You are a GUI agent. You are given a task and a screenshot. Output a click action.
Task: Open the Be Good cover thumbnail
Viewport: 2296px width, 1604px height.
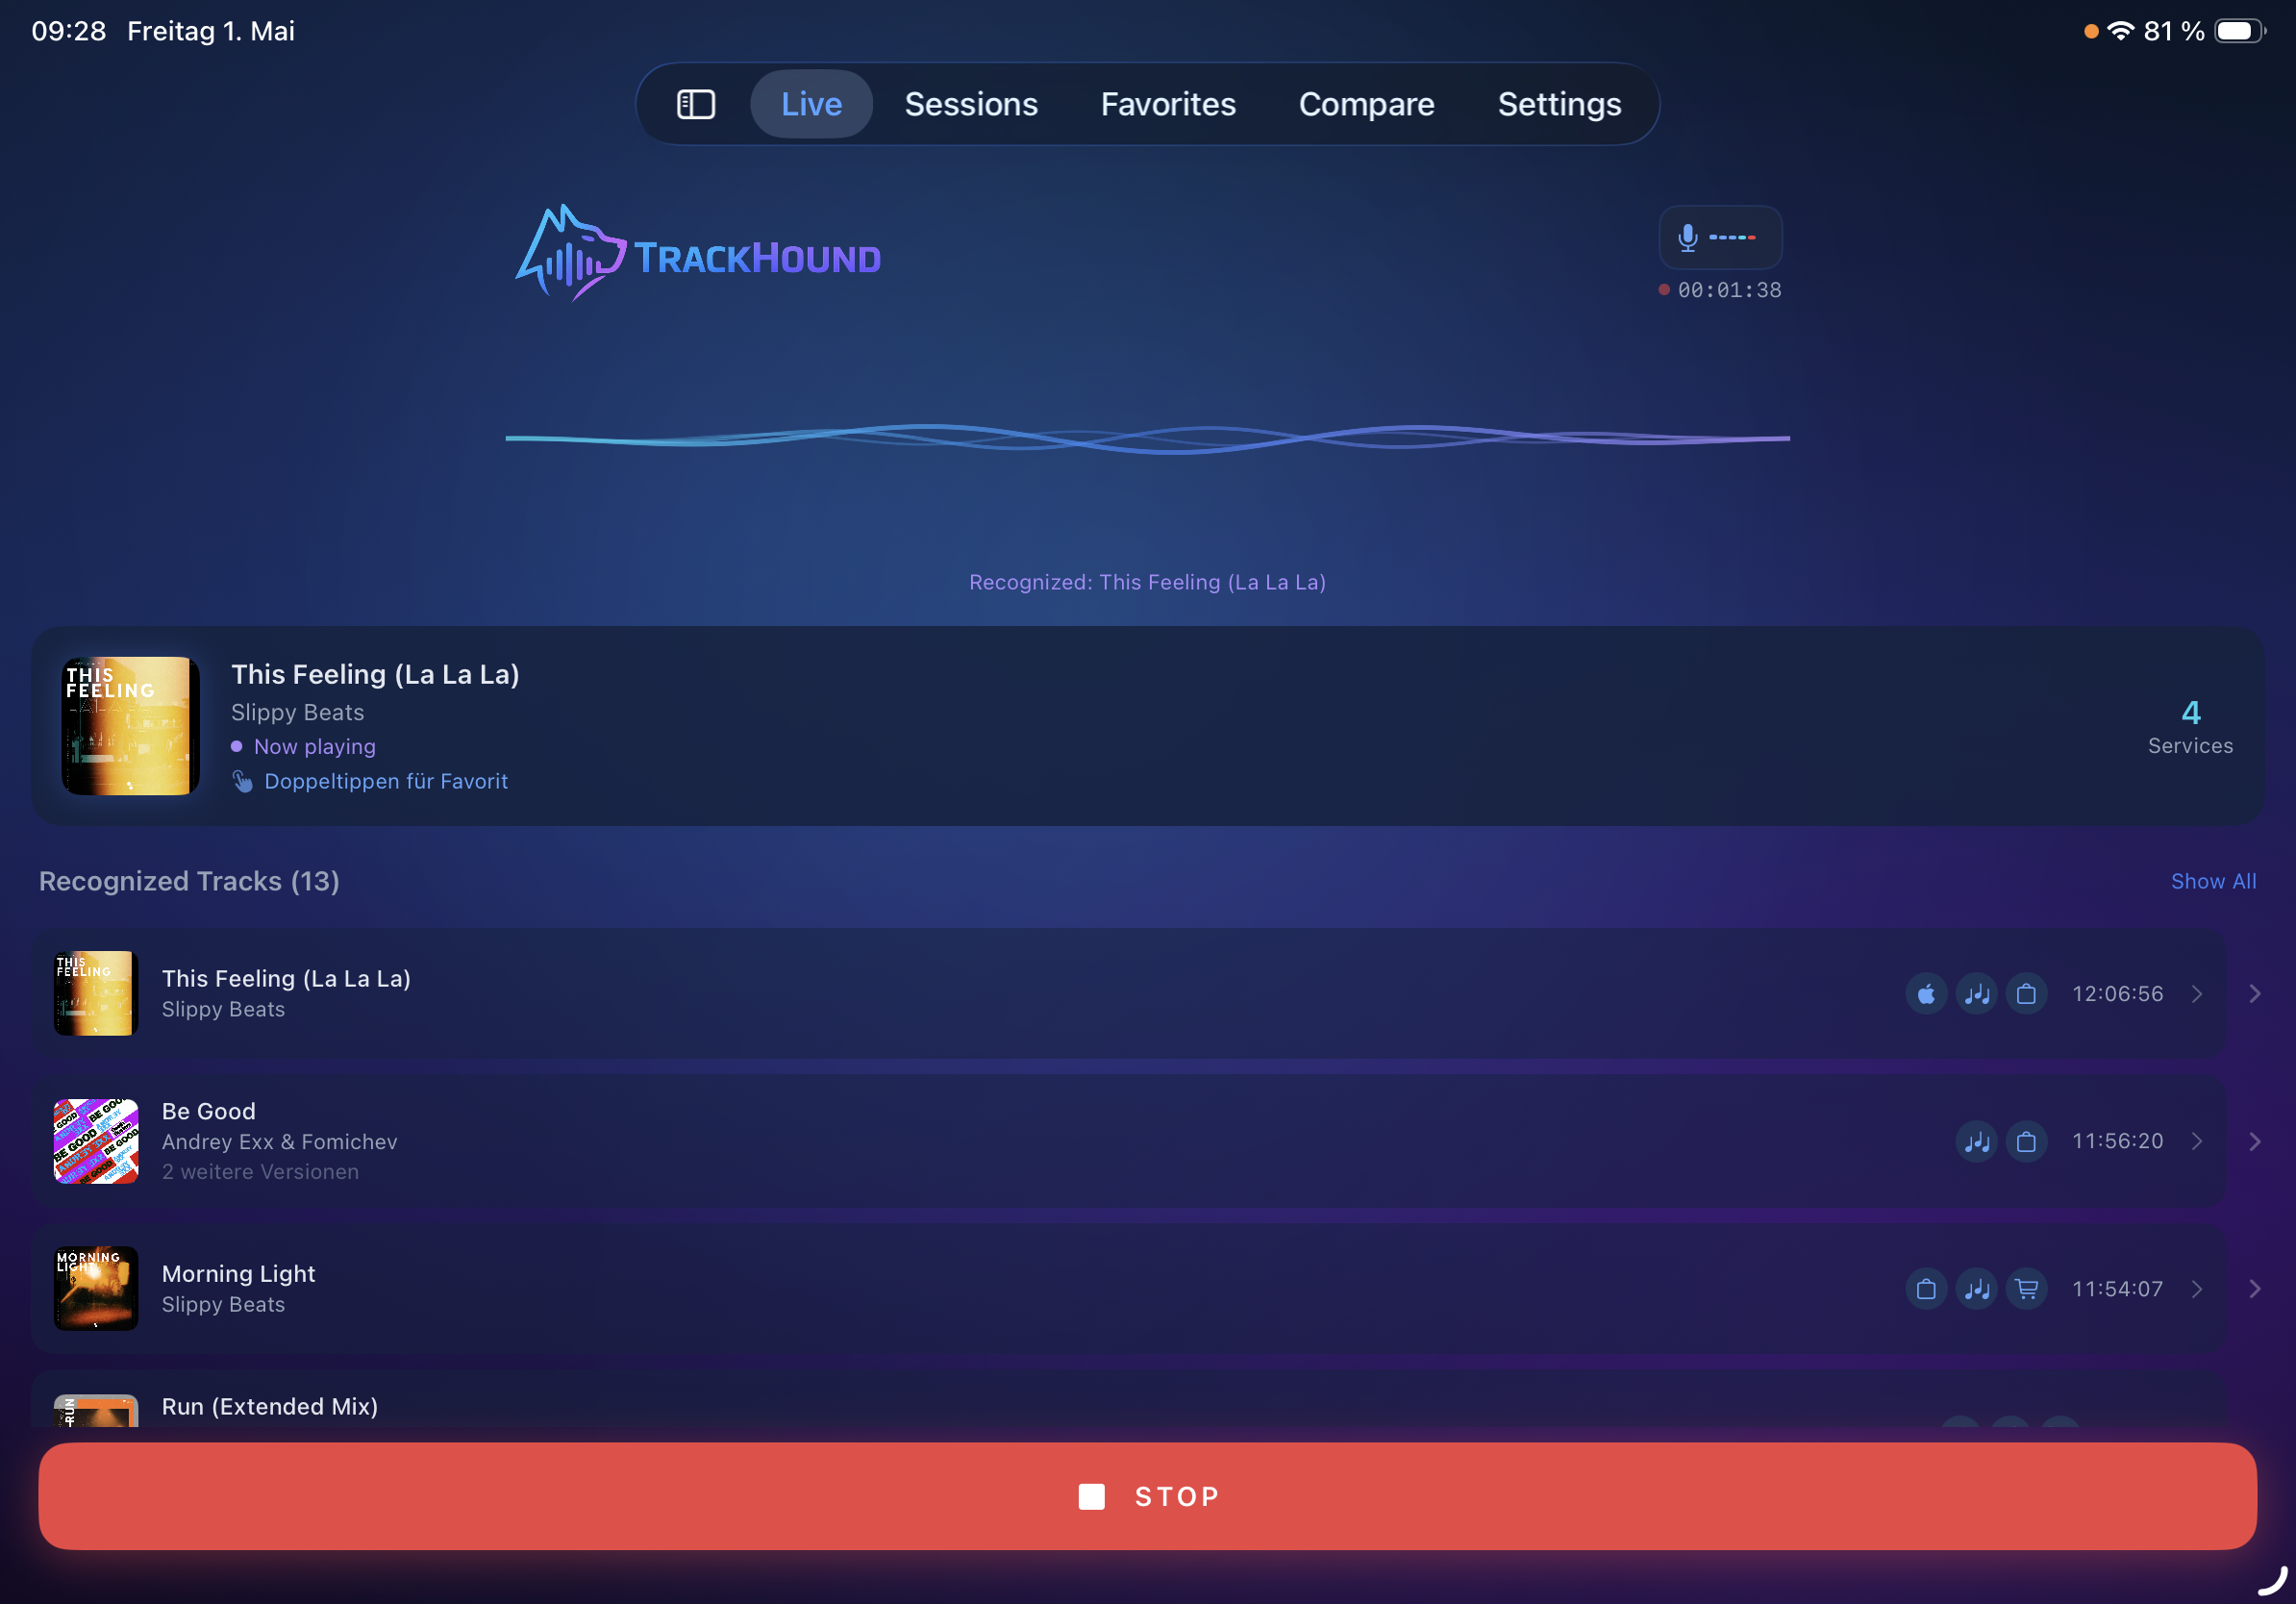point(95,1141)
